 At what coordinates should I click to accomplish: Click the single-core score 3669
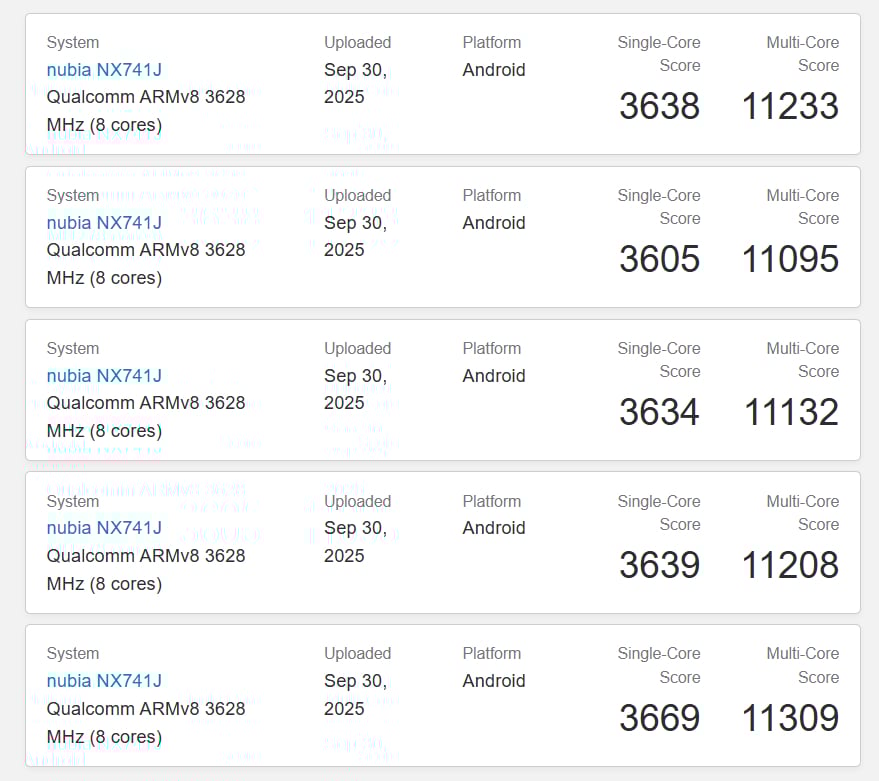click(x=659, y=719)
